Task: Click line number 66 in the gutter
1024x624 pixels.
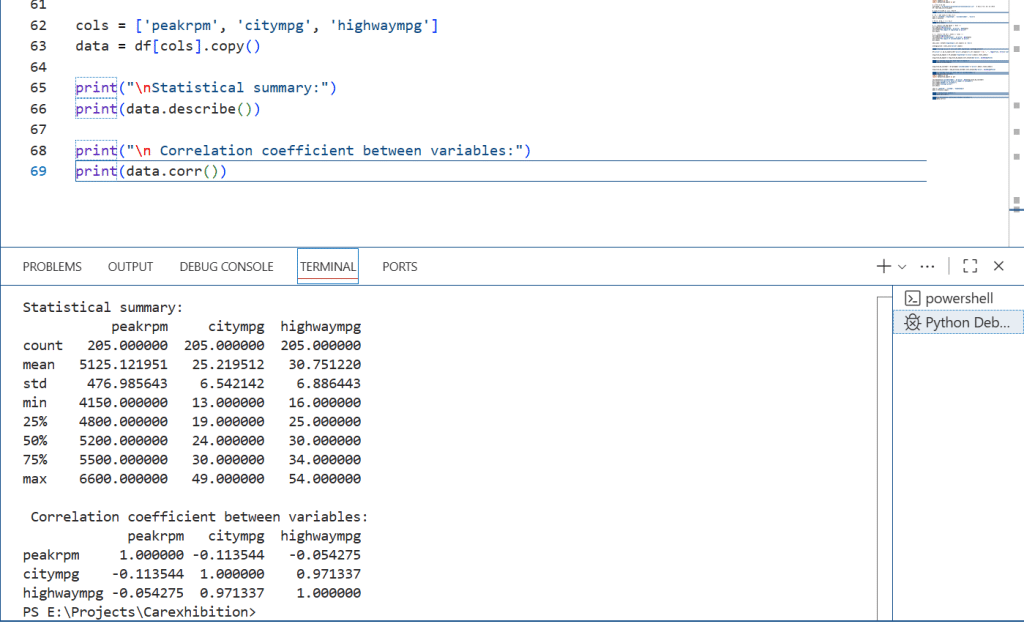Action: point(38,109)
